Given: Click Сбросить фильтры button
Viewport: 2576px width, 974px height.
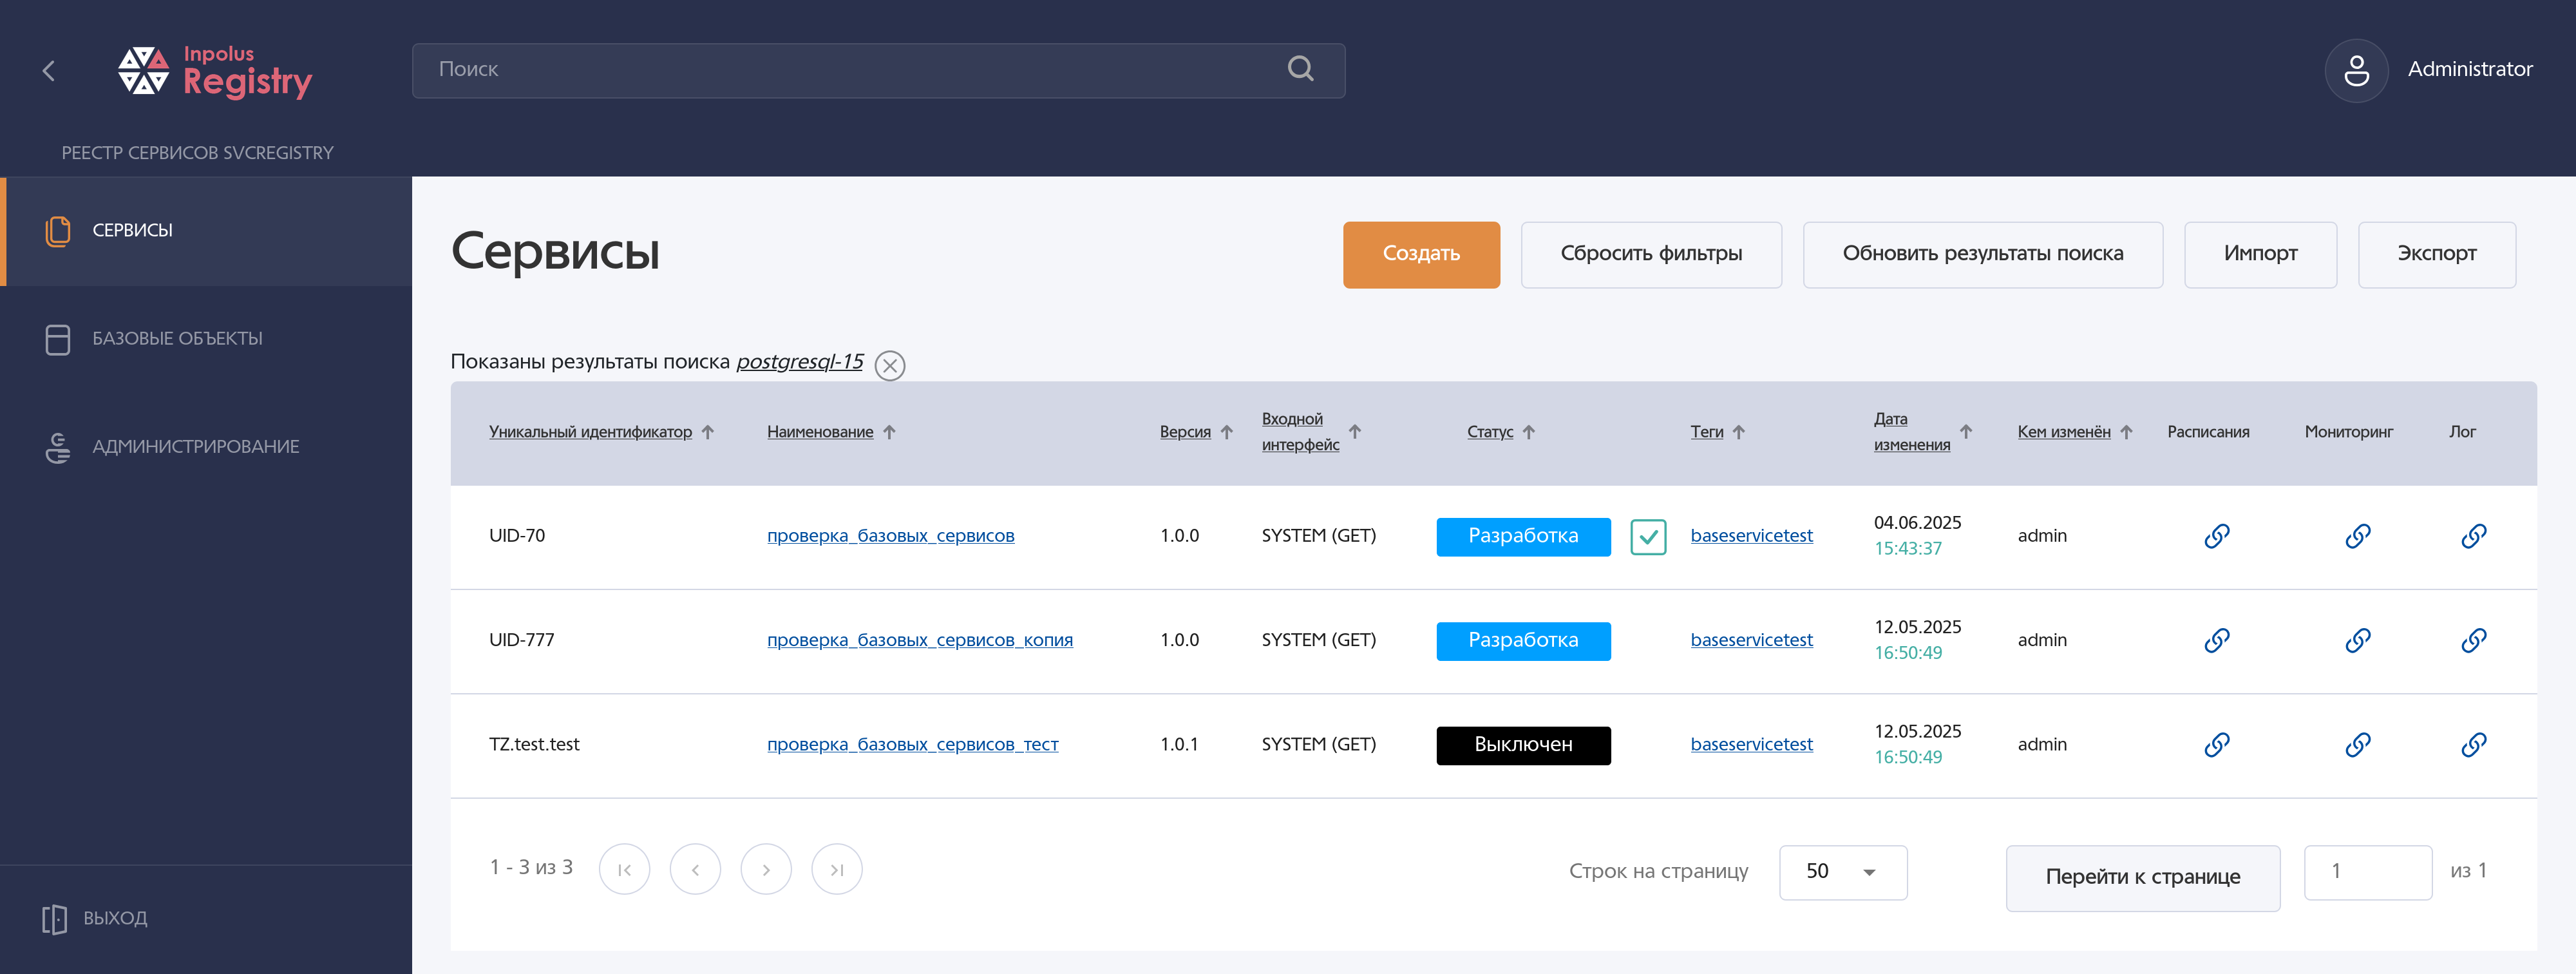Looking at the screenshot, I should point(1651,254).
